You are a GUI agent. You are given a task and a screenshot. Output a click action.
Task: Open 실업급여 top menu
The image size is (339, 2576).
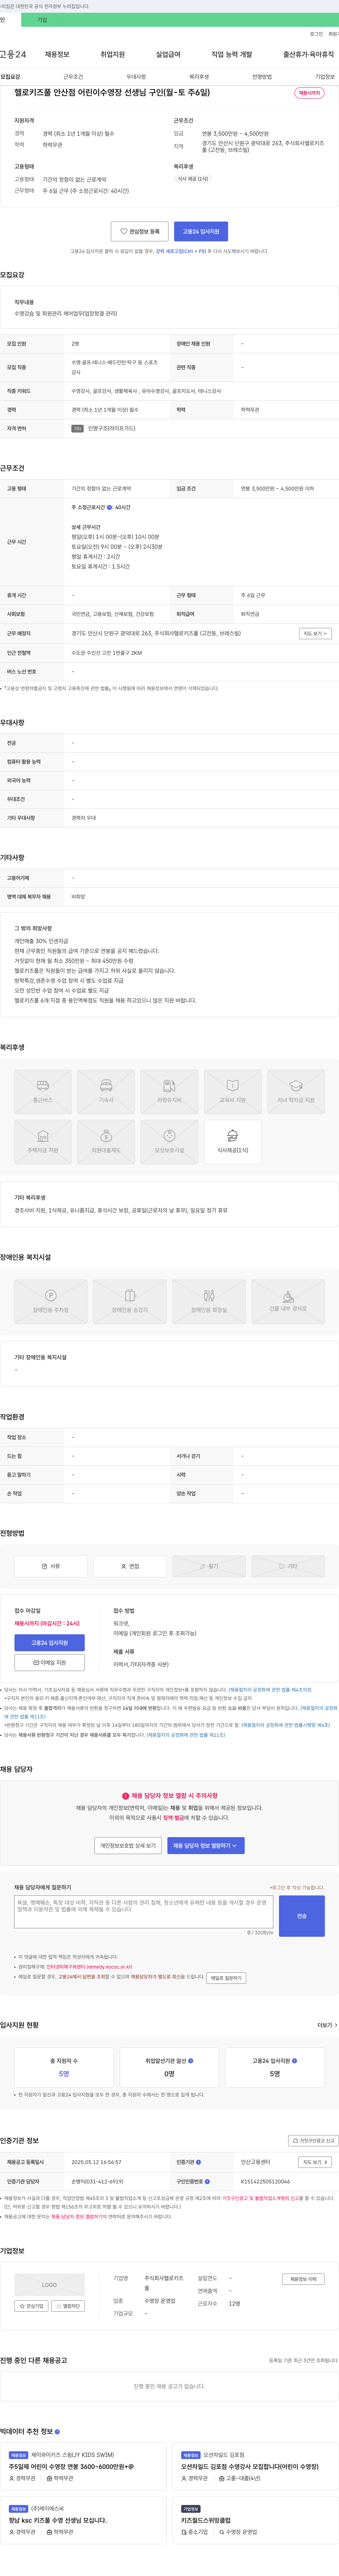point(168,54)
